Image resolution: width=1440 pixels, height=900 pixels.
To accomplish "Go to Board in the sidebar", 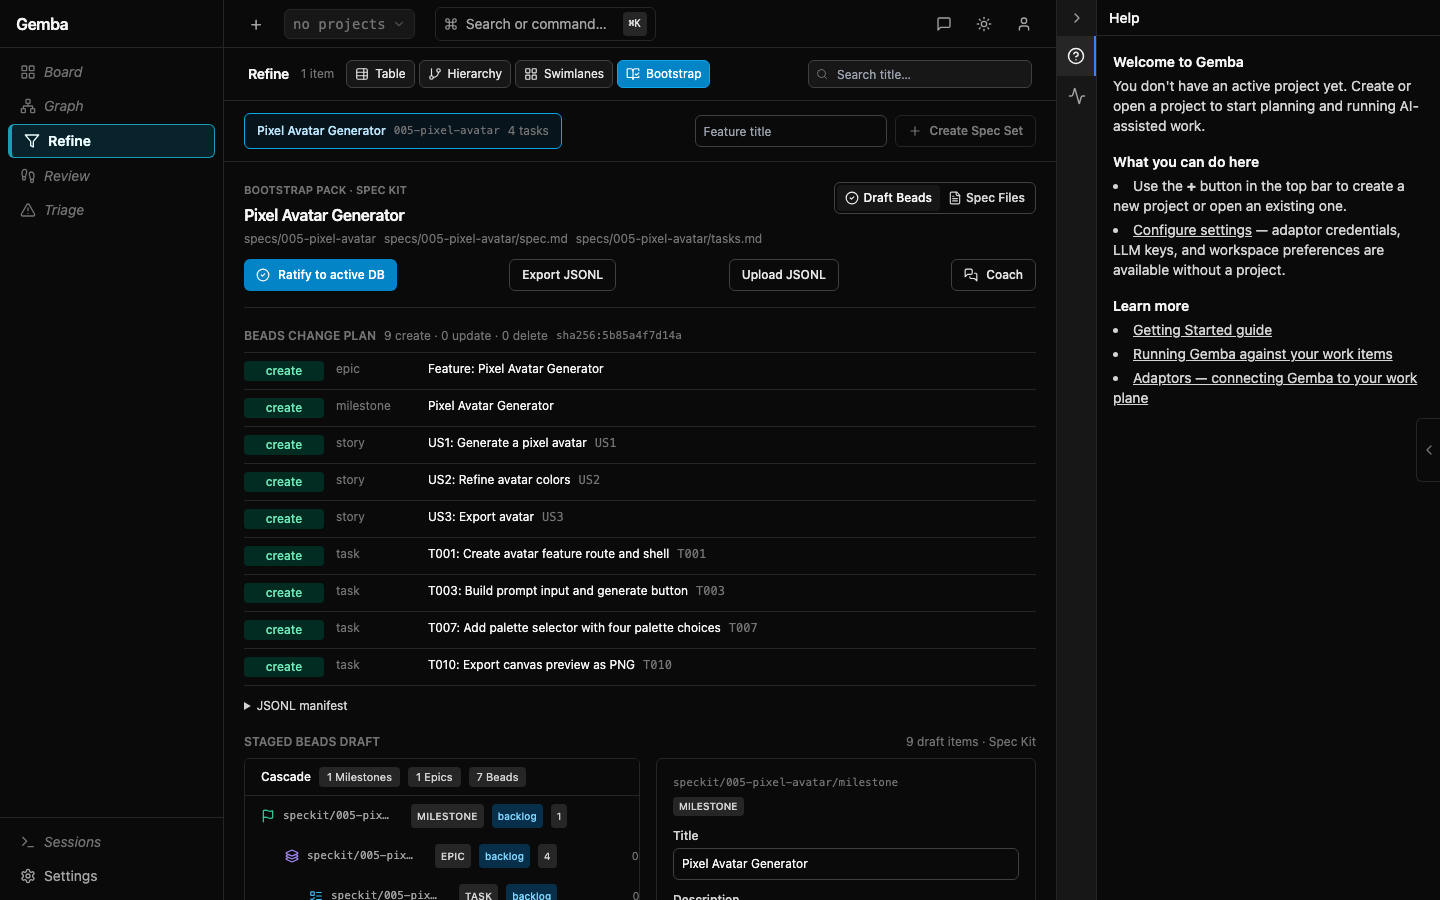I will point(111,72).
